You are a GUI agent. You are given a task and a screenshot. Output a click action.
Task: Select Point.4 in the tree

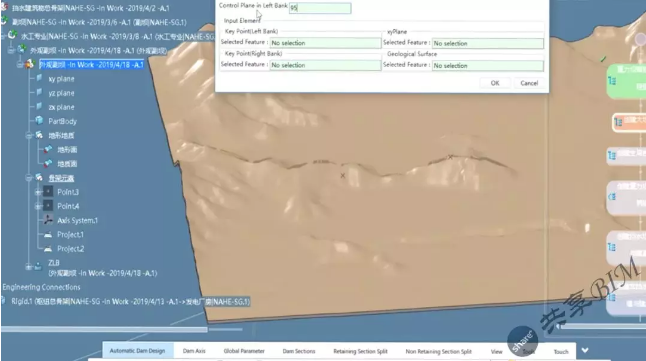tap(68, 206)
